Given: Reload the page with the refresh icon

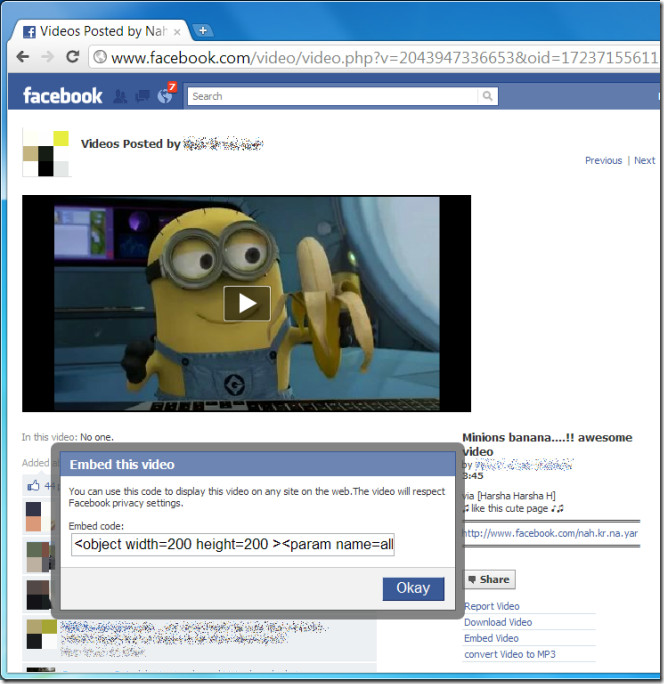Looking at the screenshot, I should click(x=72, y=57).
